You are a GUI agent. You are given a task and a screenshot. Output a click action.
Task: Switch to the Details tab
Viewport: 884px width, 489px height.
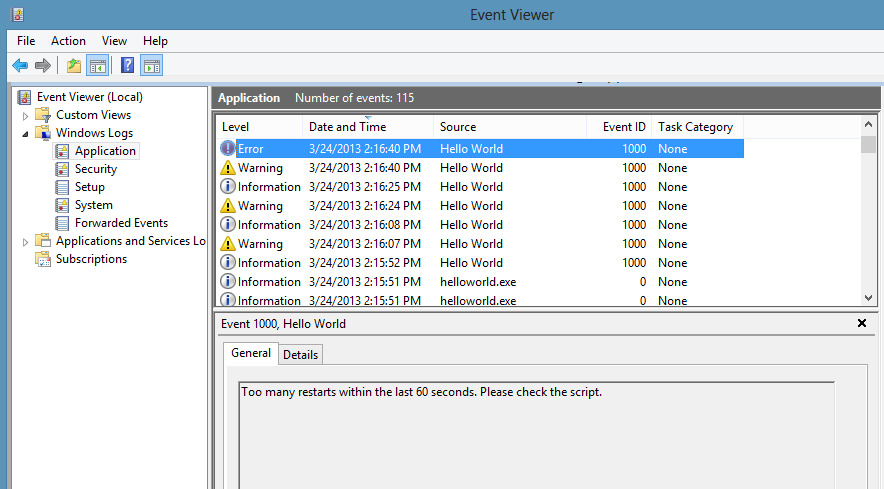[300, 355]
